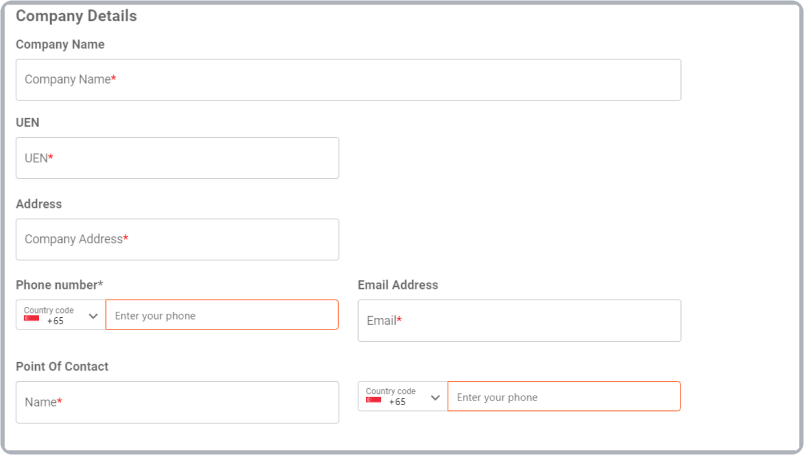
Task: Focus the Company Name text field
Action: pos(348,80)
